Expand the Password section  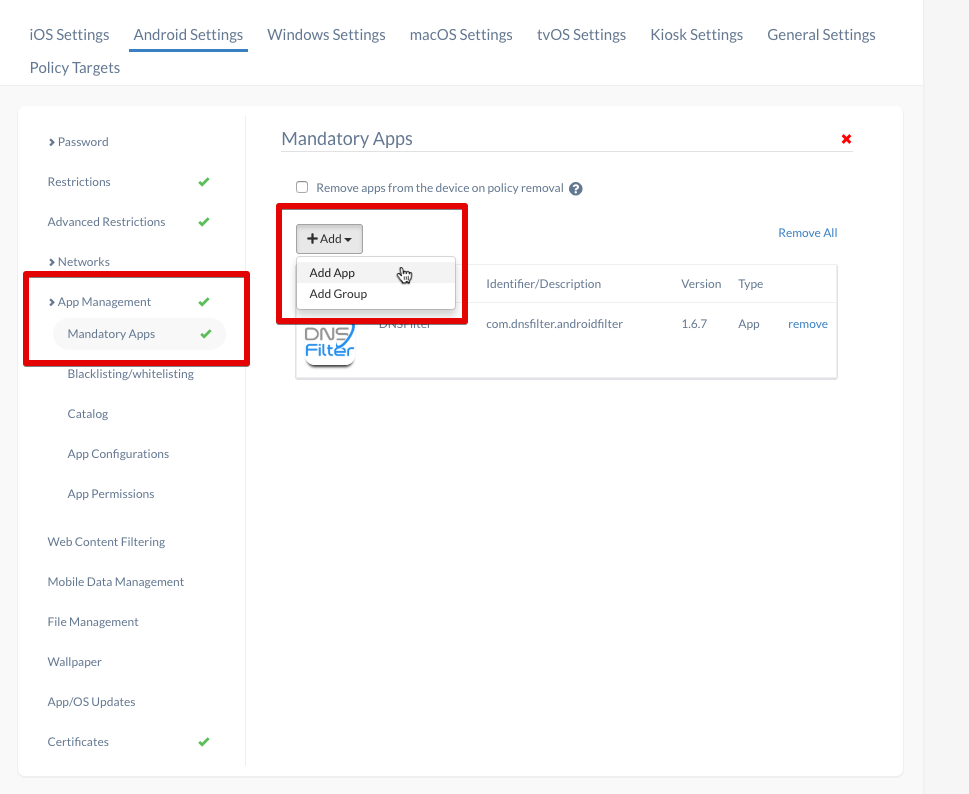click(78, 142)
